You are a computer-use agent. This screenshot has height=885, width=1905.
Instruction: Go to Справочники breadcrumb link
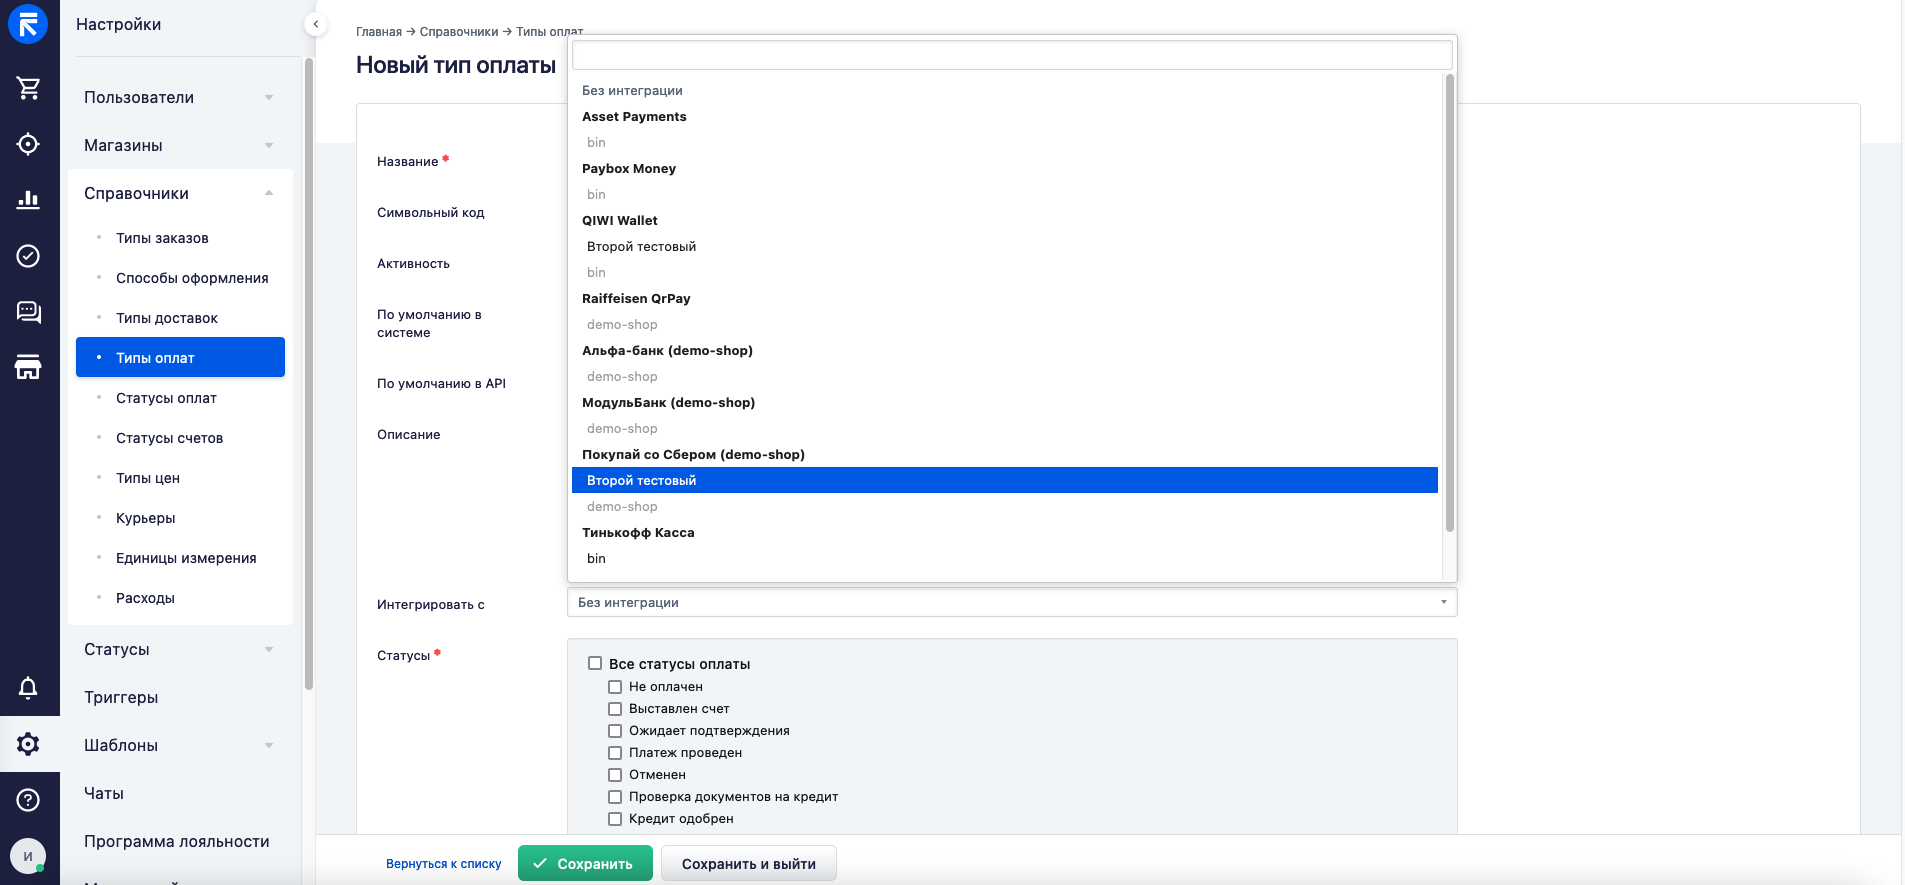click(459, 32)
